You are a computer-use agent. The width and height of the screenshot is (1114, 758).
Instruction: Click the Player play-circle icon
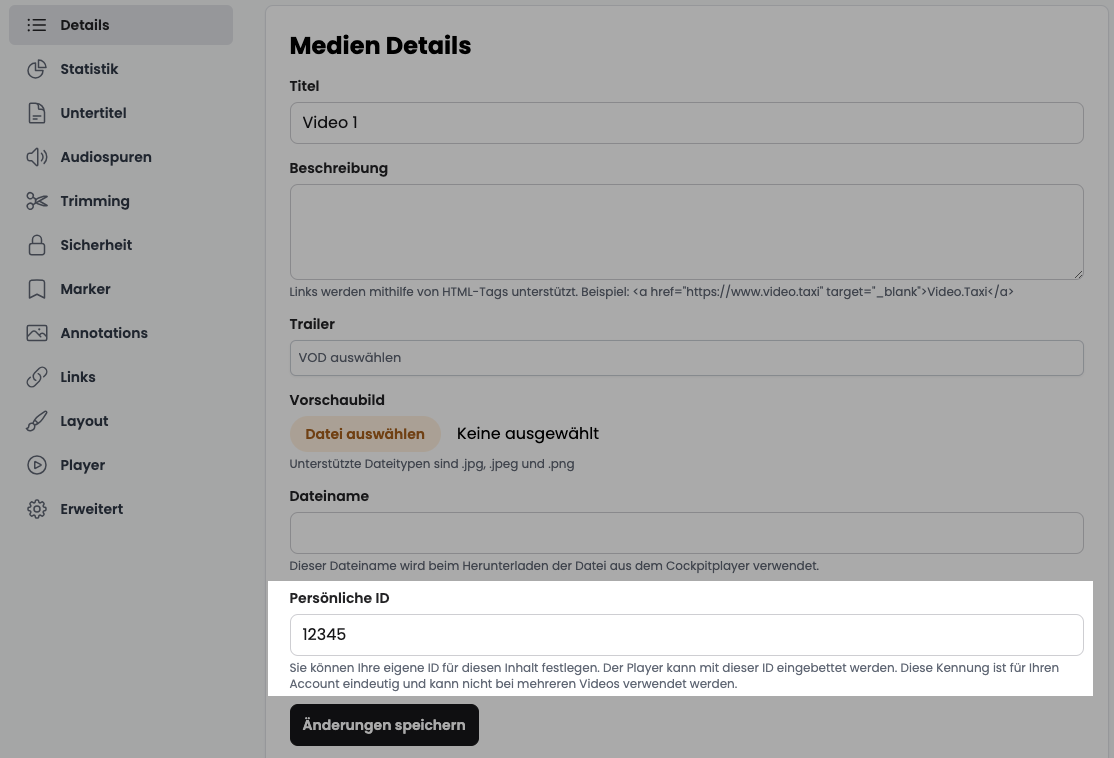click(37, 465)
